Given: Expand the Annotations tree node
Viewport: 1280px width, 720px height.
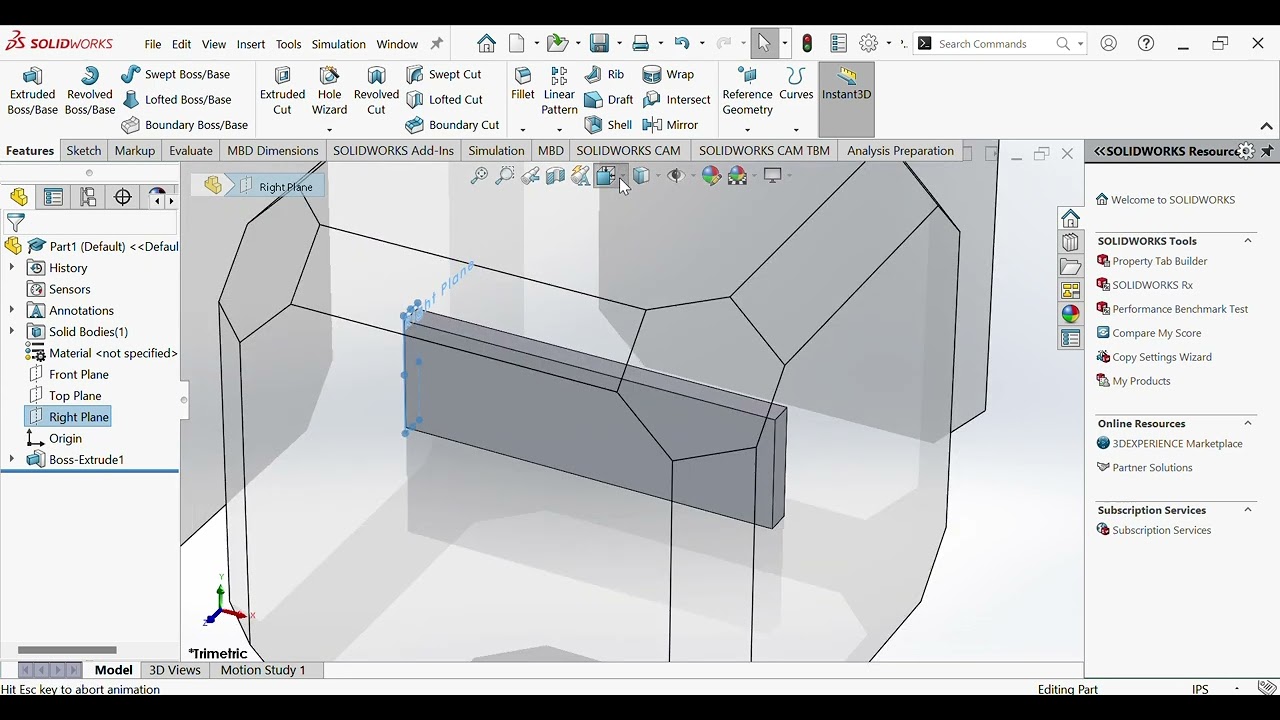Looking at the screenshot, I should [12, 310].
